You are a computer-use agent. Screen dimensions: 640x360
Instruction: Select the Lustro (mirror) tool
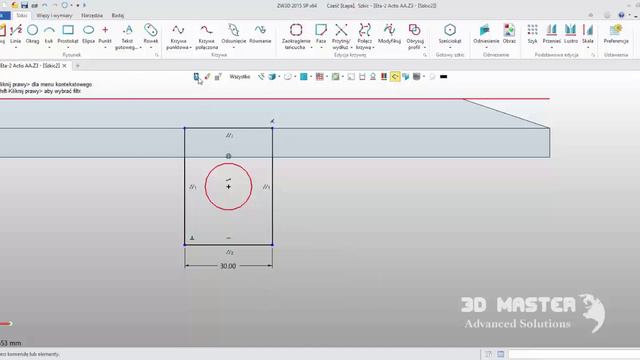(571, 33)
